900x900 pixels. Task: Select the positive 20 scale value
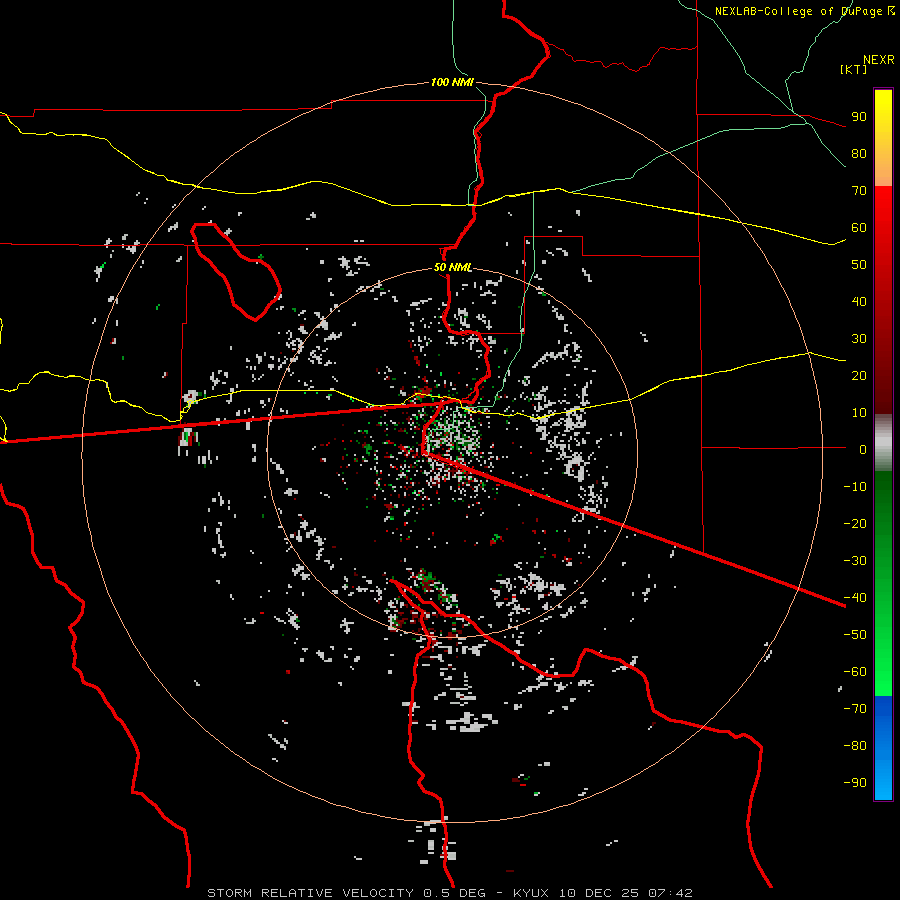(x=859, y=375)
